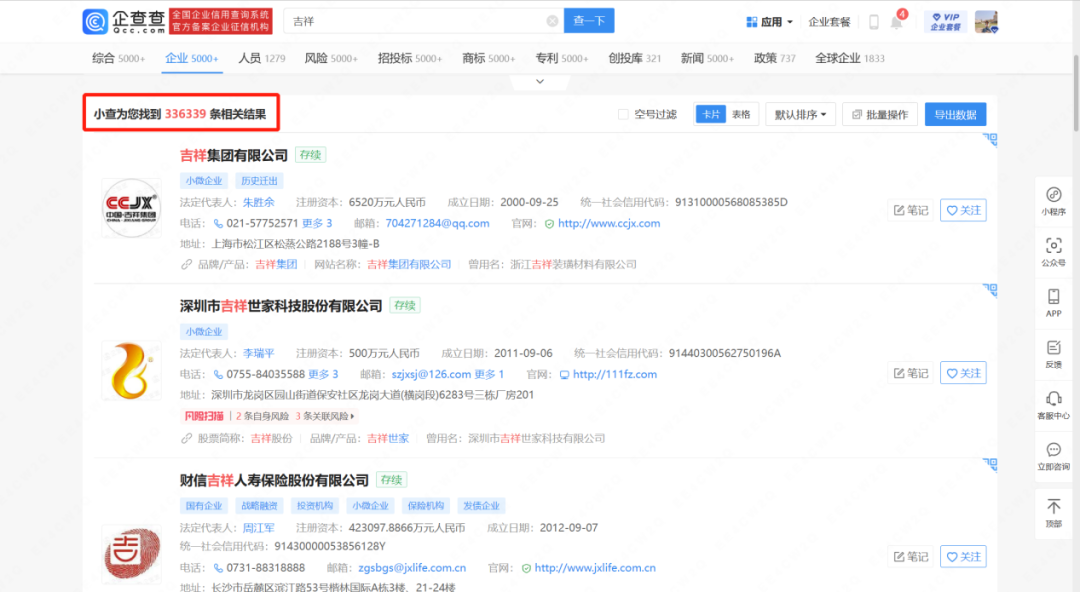Select 创投库 tab
The height and width of the screenshot is (592, 1080).
tap(634, 59)
